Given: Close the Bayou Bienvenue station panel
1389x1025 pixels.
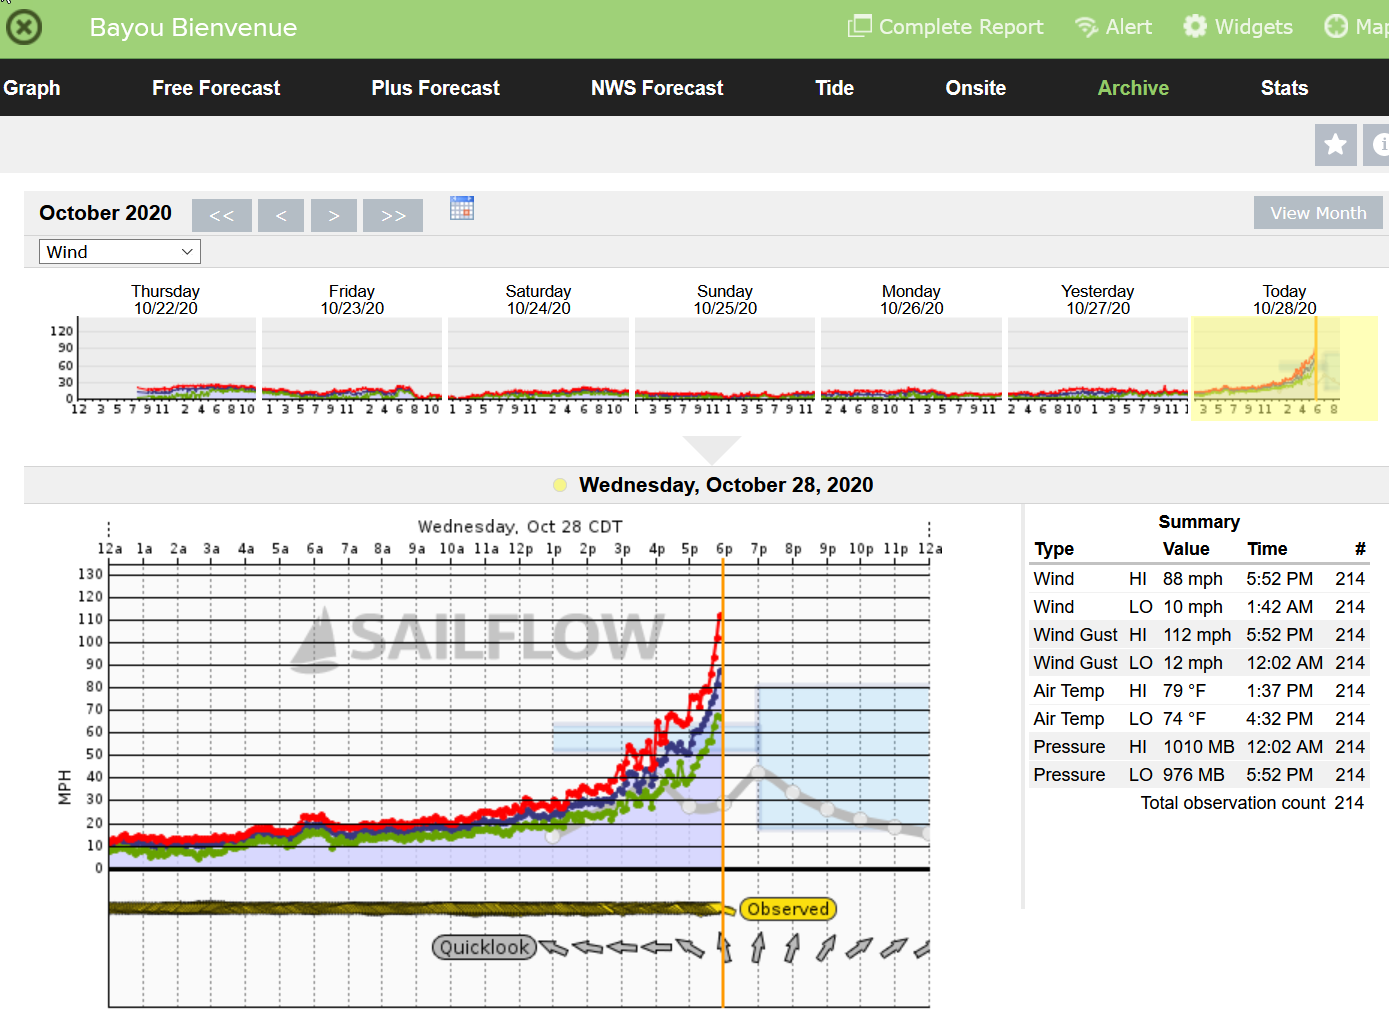Looking at the screenshot, I should click(x=24, y=27).
